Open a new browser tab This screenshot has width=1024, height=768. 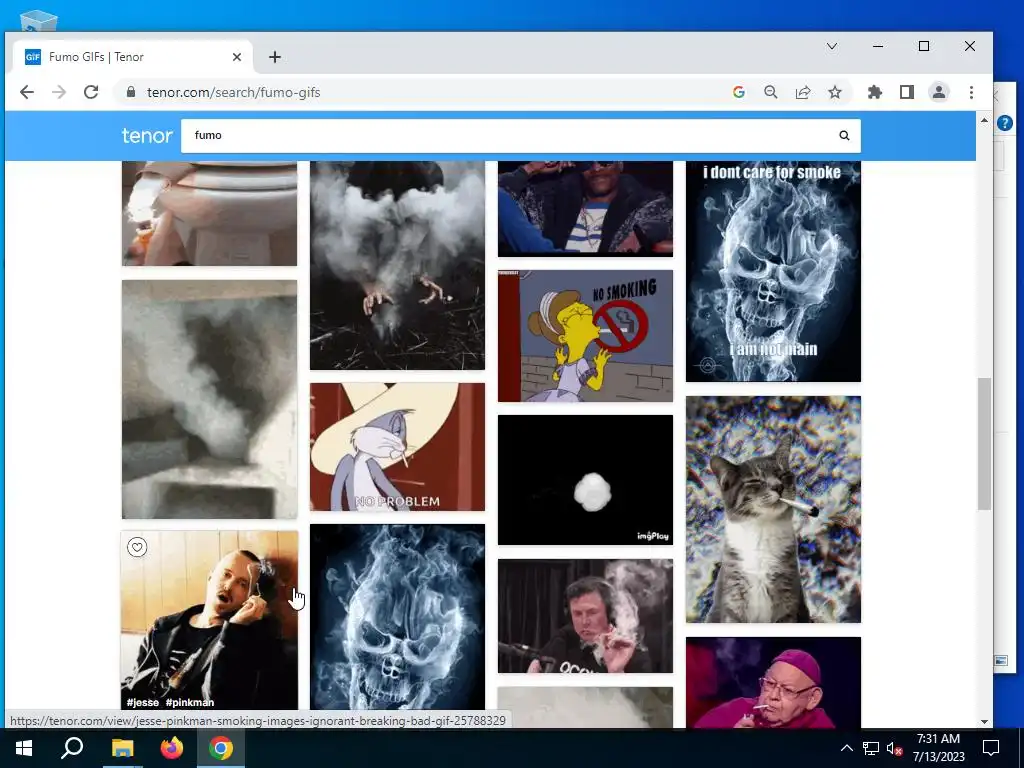(275, 57)
